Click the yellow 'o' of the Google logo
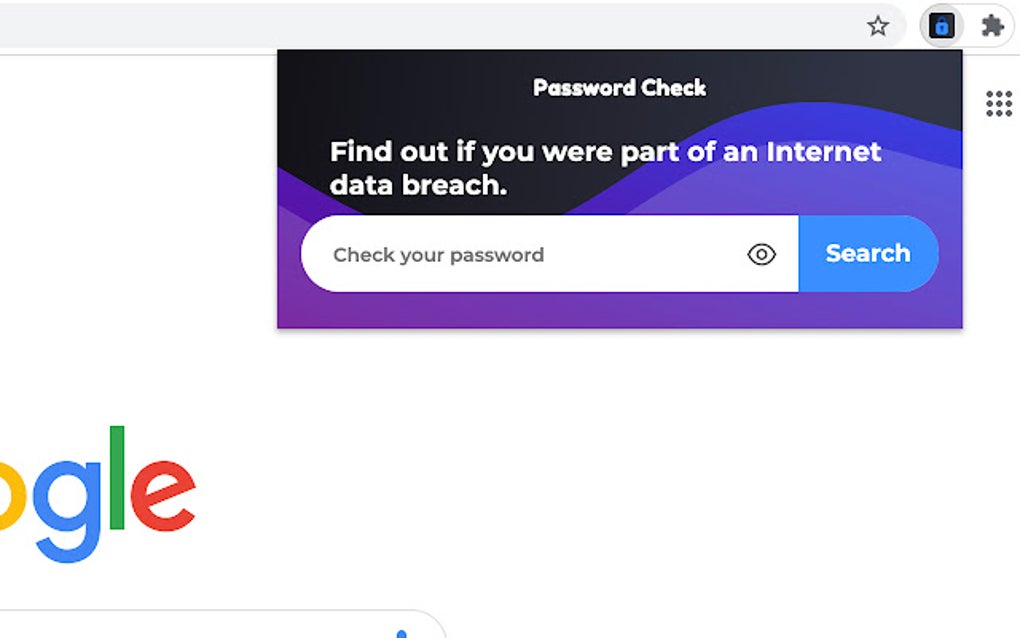 click(x=10, y=492)
